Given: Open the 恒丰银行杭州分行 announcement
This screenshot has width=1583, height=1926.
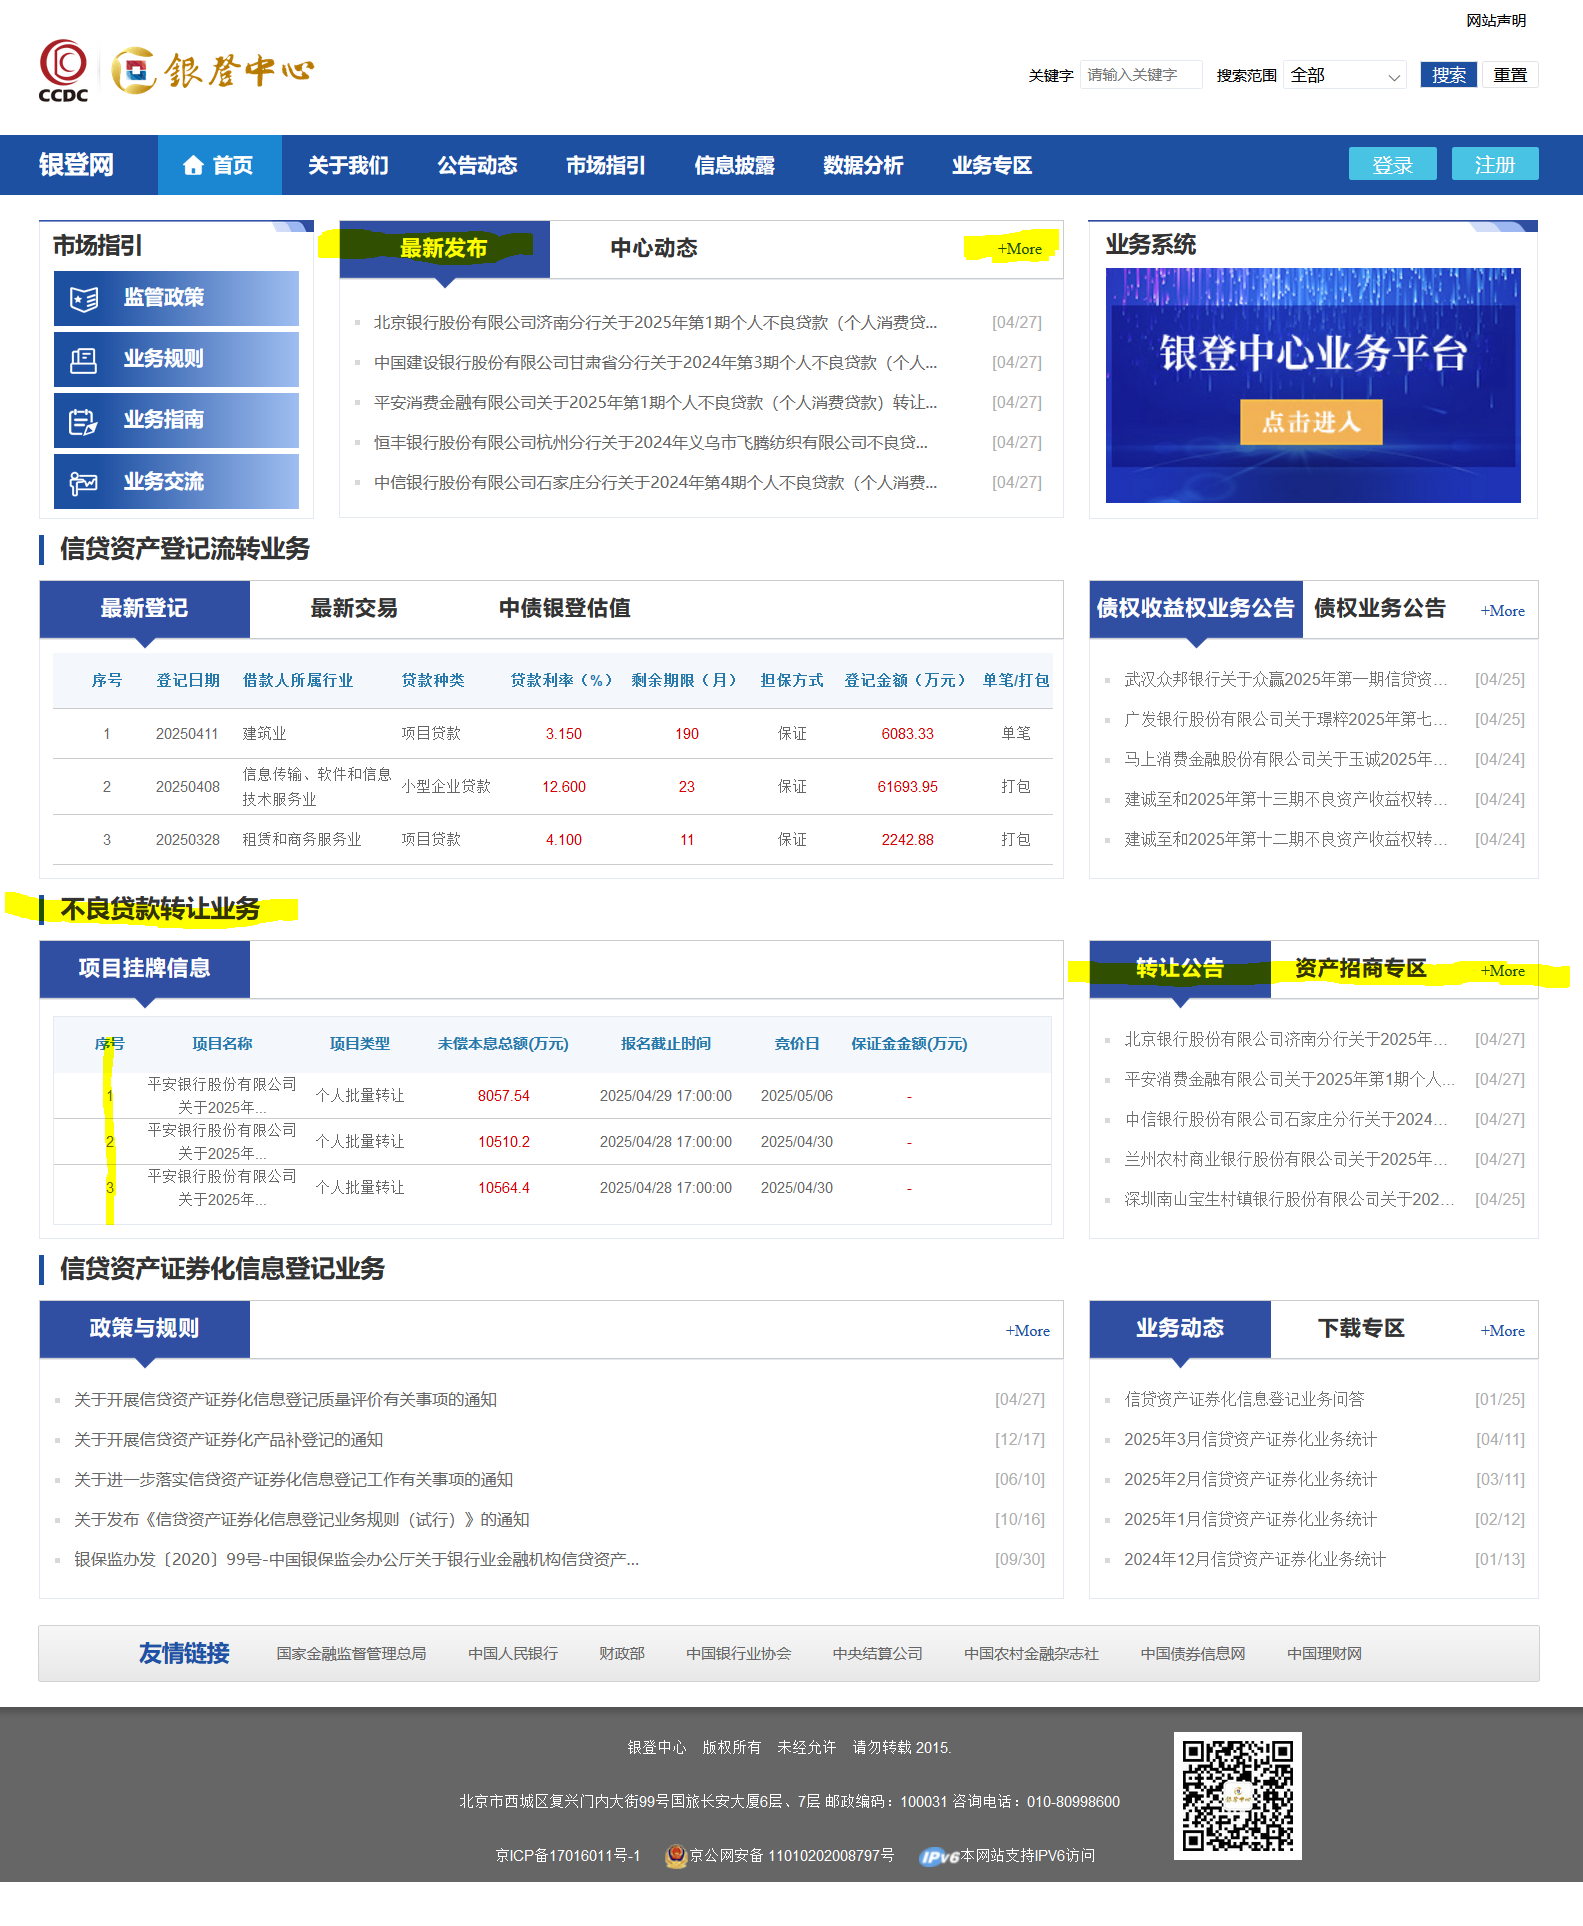Looking at the screenshot, I should pos(651,442).
